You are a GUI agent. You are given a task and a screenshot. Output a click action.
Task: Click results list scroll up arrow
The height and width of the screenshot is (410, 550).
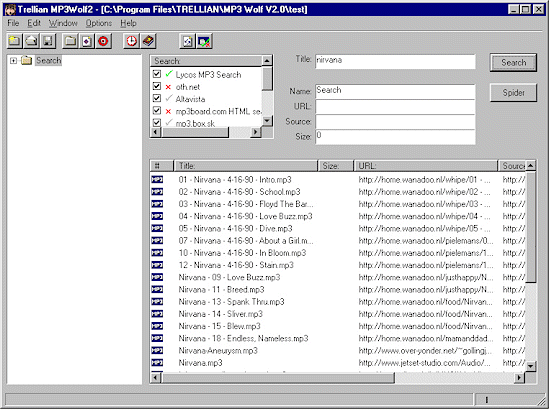531,166
